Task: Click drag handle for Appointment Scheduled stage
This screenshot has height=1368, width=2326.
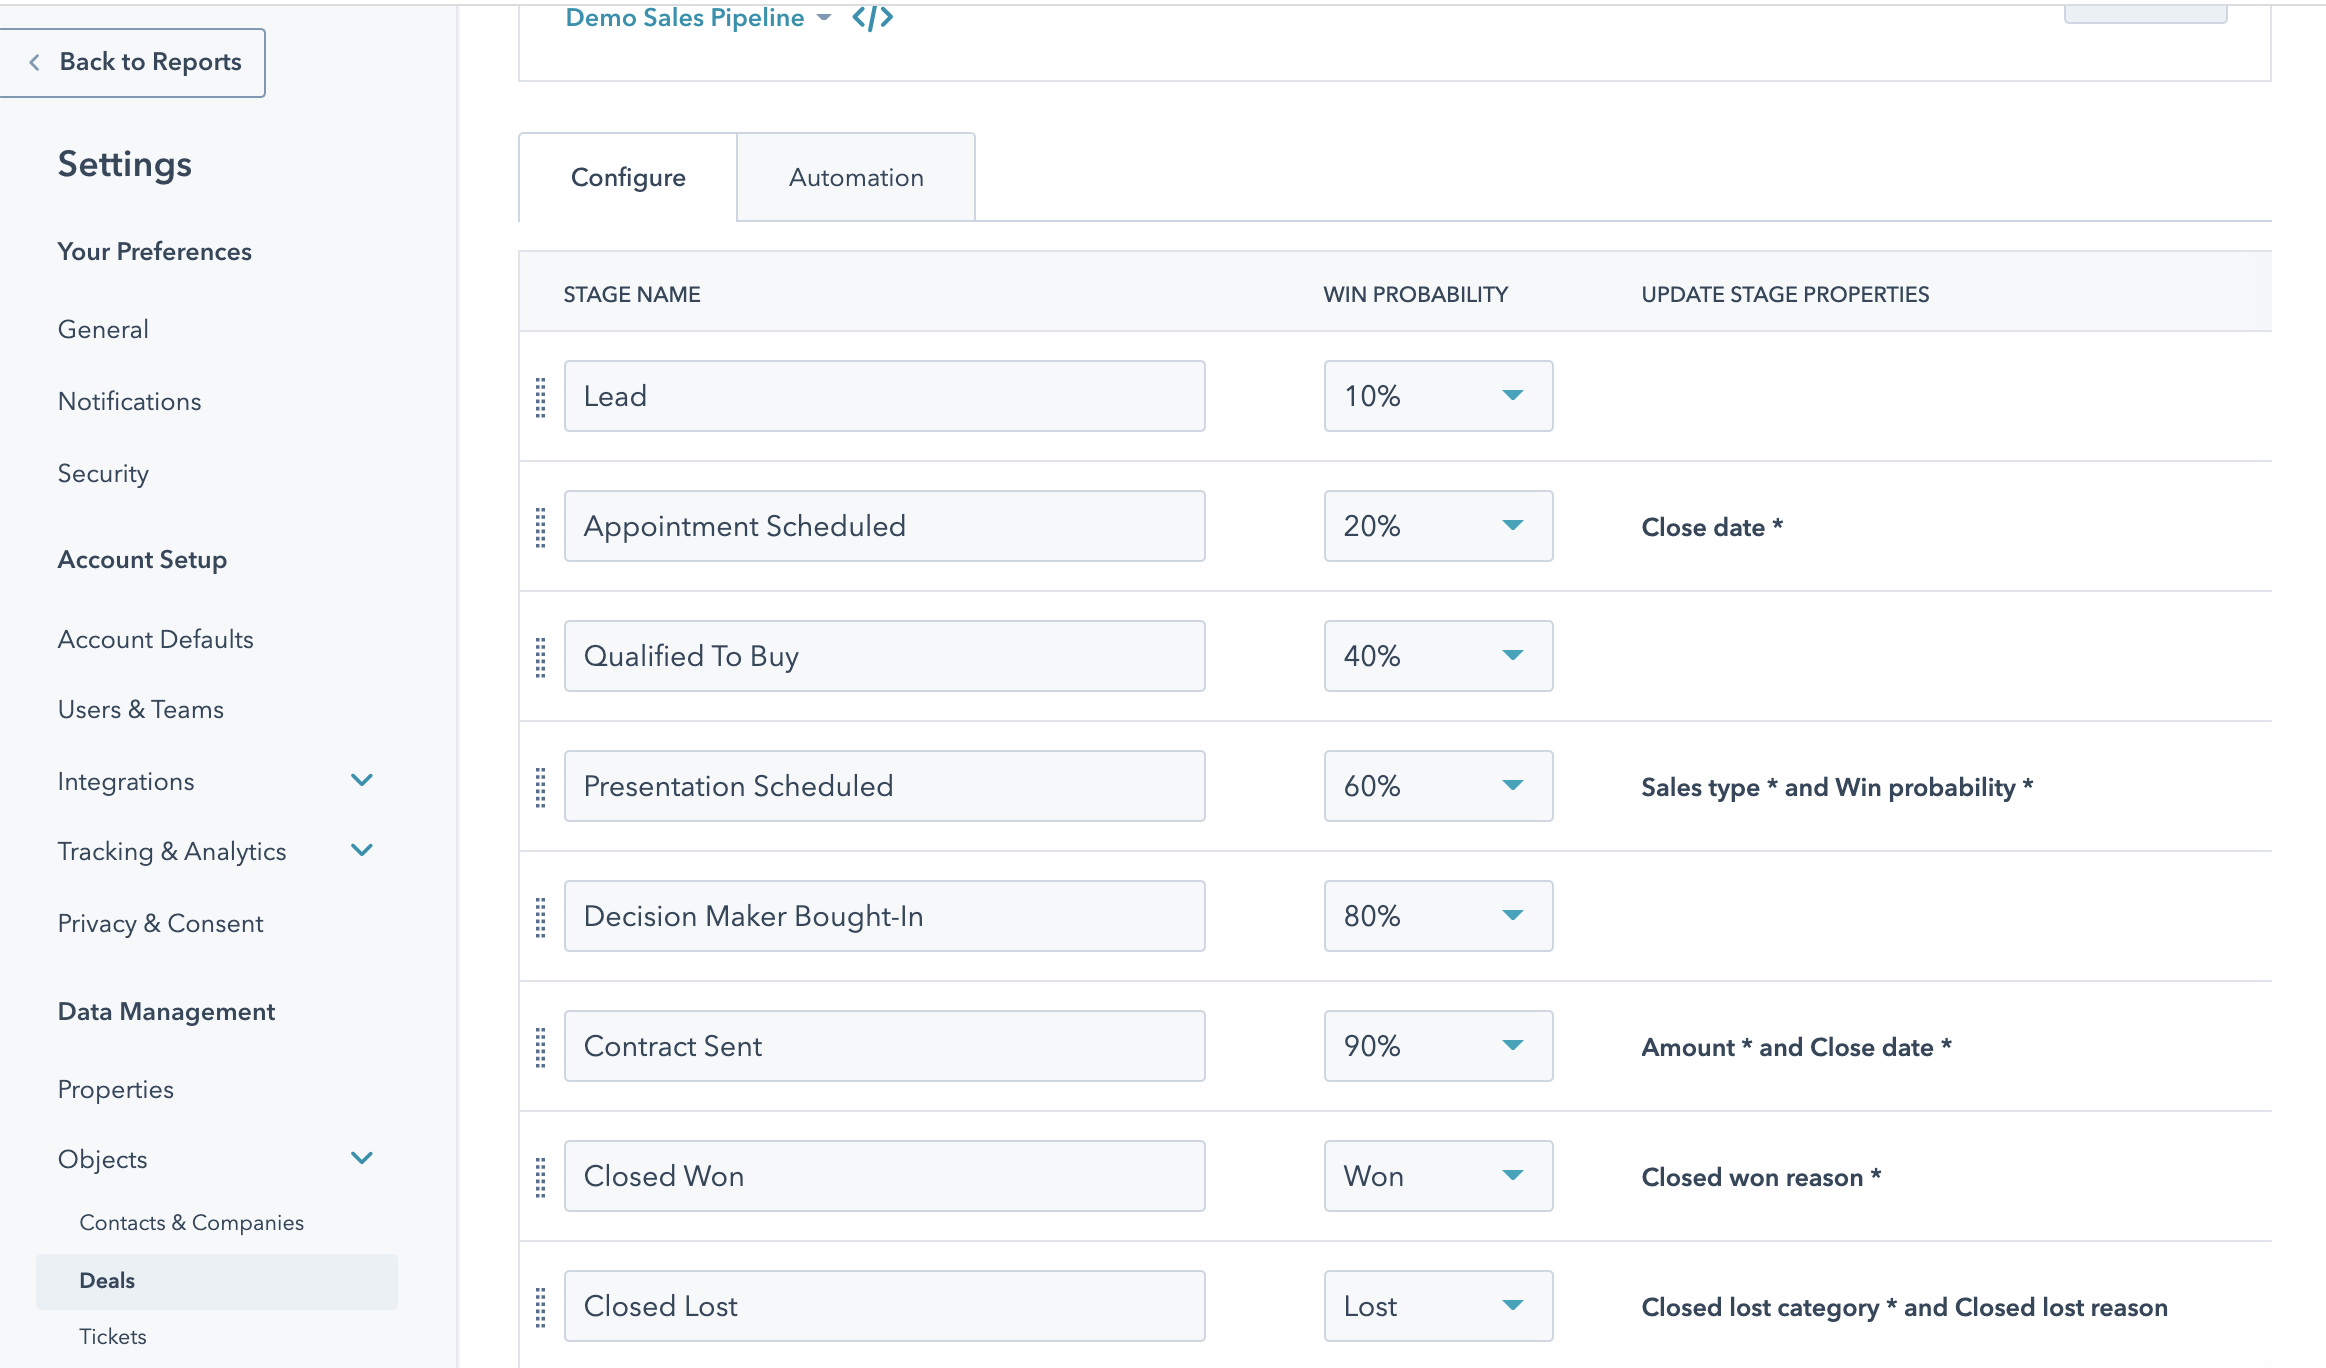Action: click(x=541, y=527)
